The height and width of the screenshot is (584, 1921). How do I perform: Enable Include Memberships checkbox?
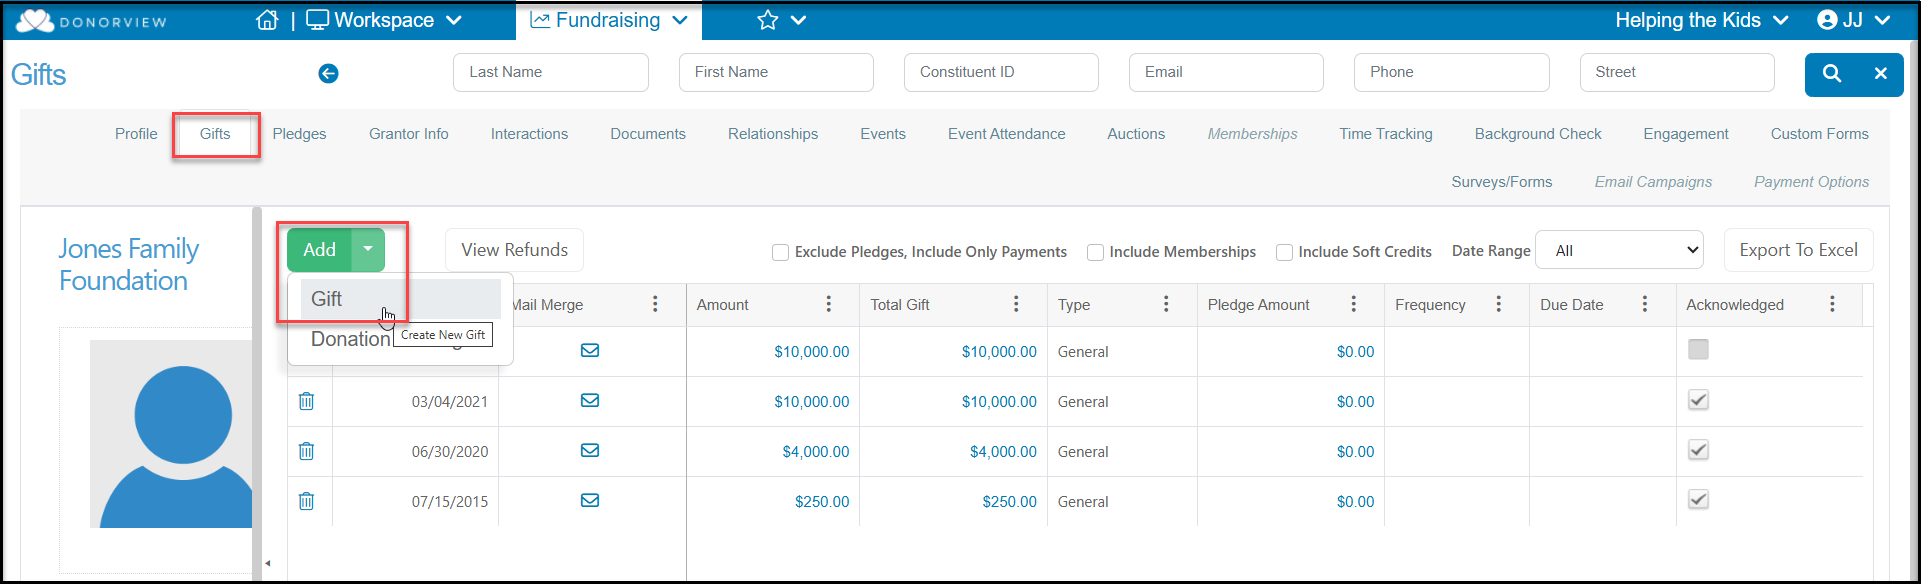pos(1095,252)
